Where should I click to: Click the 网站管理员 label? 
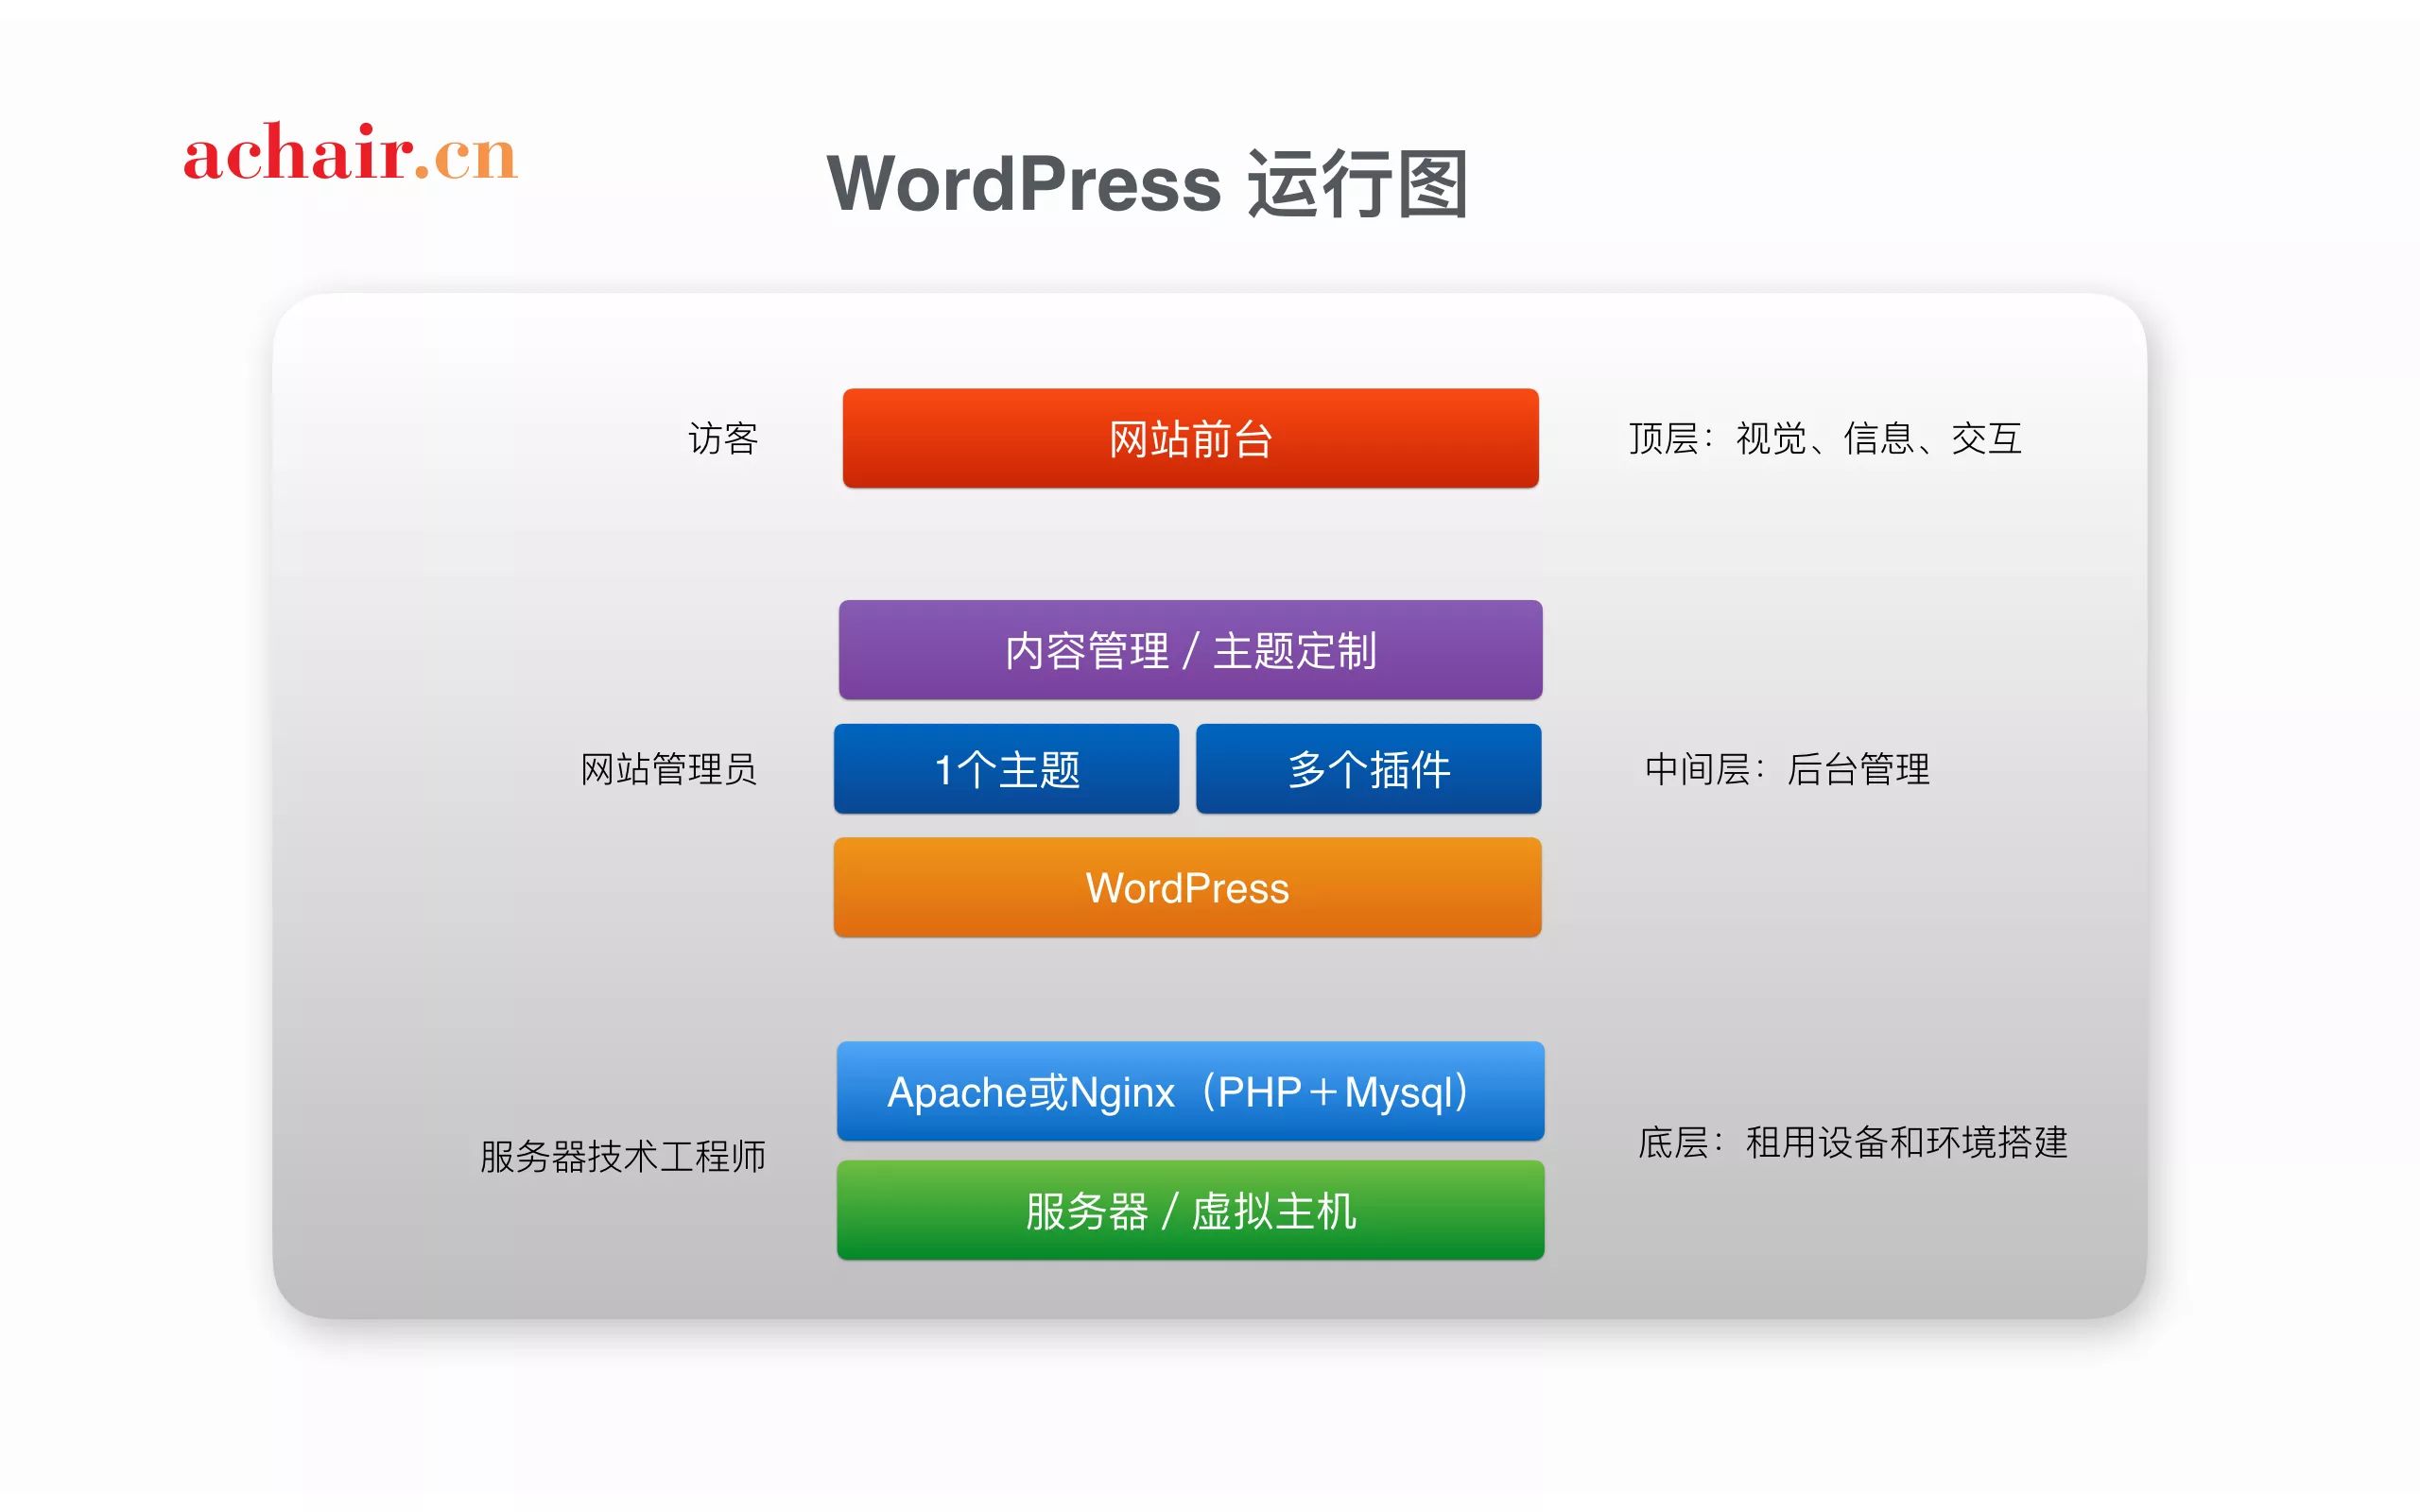pyautogui.click(x=668, y=769)
